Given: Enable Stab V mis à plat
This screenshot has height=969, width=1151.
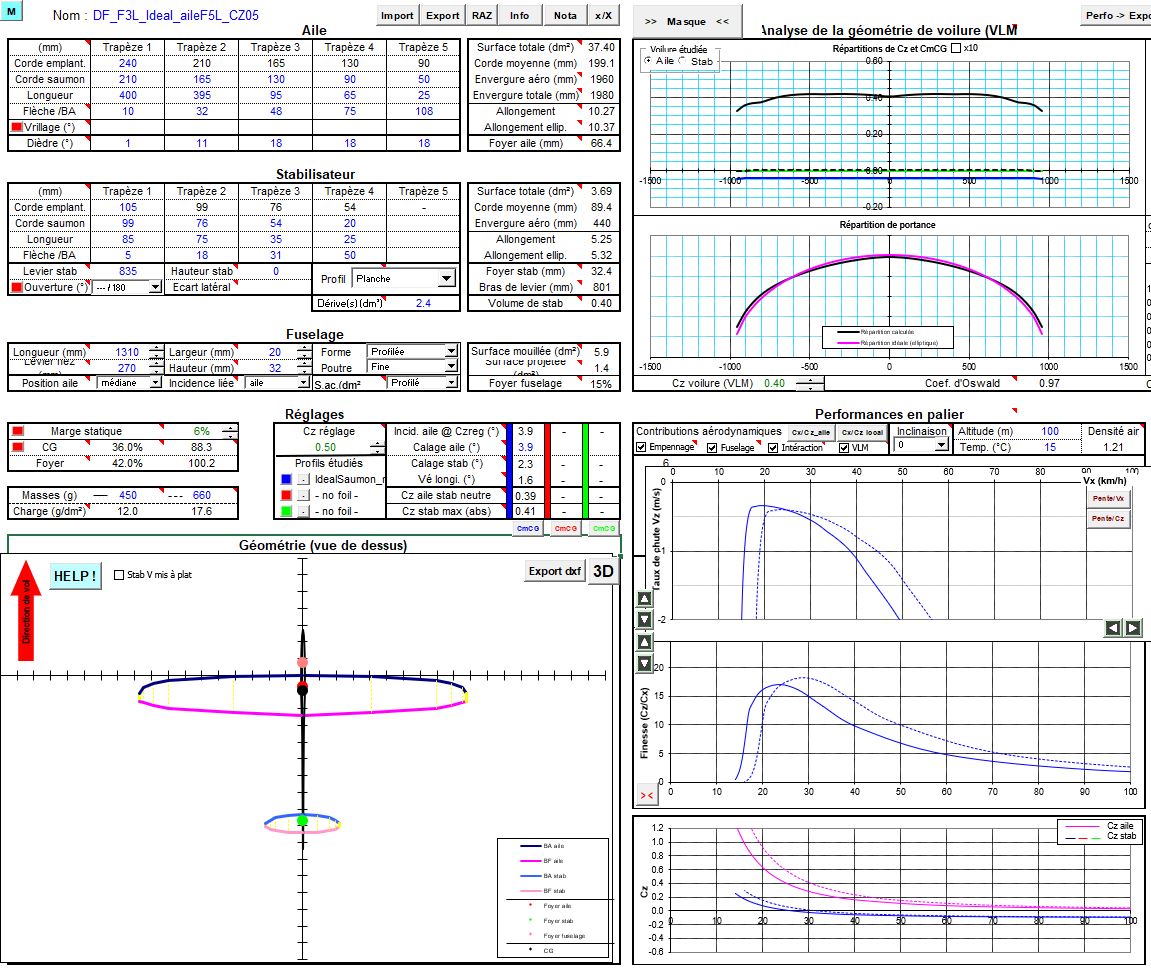Looking at the screenshot, I should click(119, 575).
